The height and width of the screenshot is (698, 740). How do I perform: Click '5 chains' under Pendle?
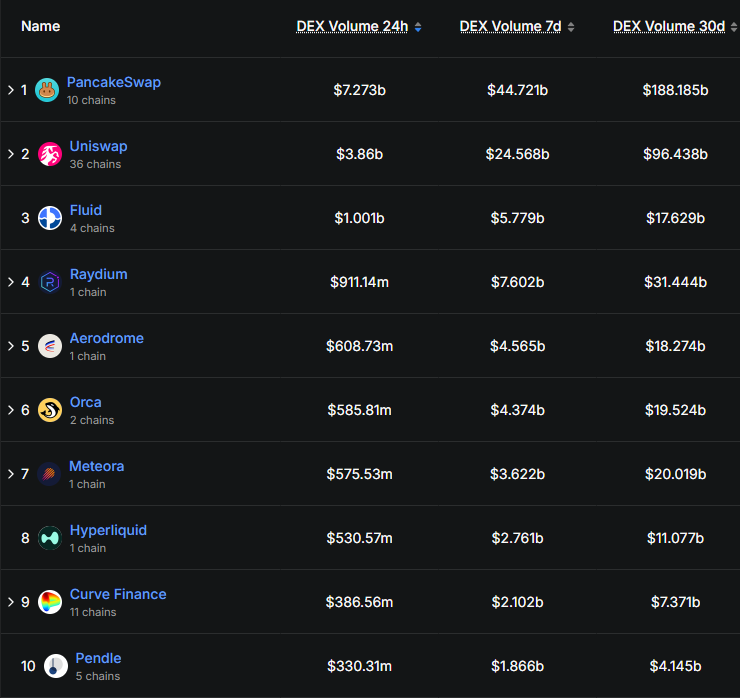[98, 676]
